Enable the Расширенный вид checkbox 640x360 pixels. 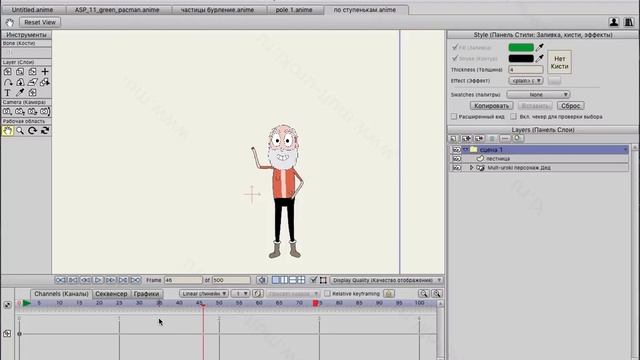click(454, 116)
